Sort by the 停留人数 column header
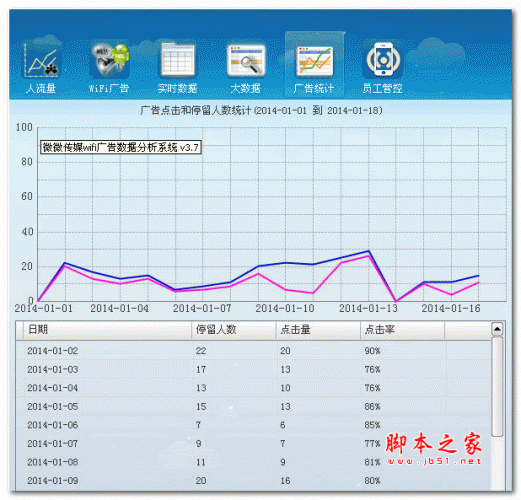This screenshot has width=521, height=500. pos(234,330)
